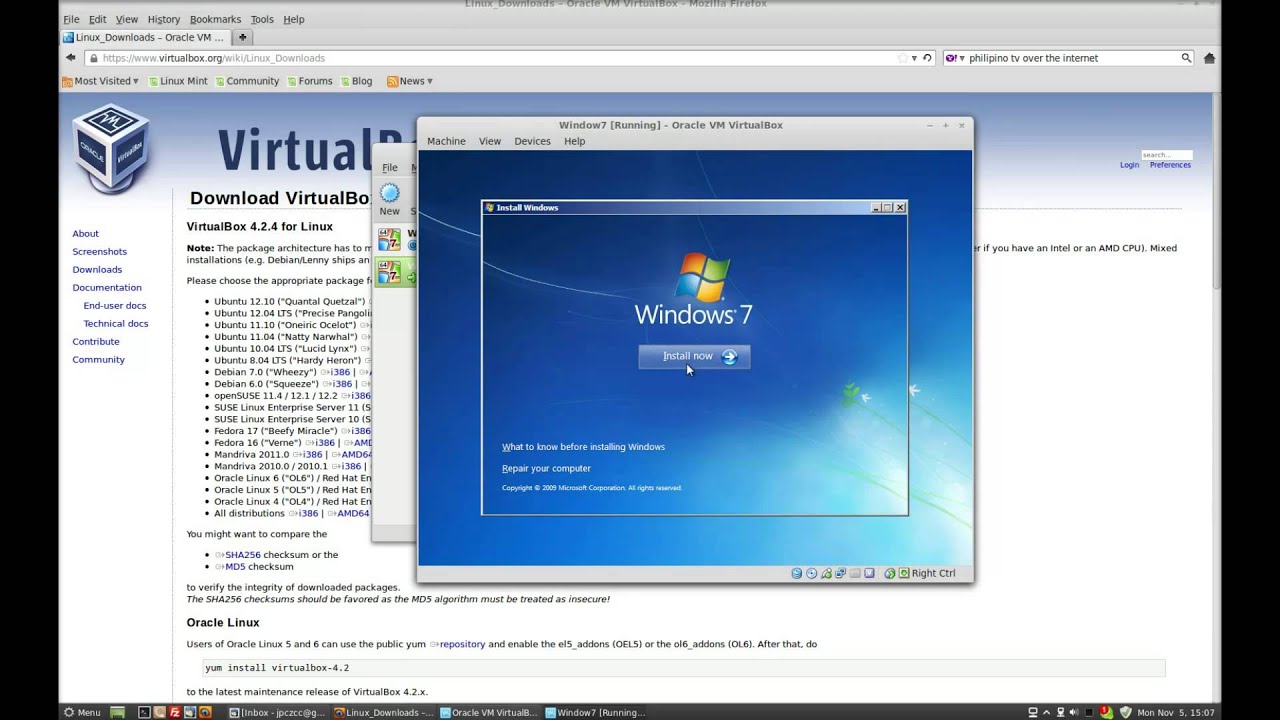
Task: Click virtualization 'V' icon in VM status bar
Action: coord(869,573)
